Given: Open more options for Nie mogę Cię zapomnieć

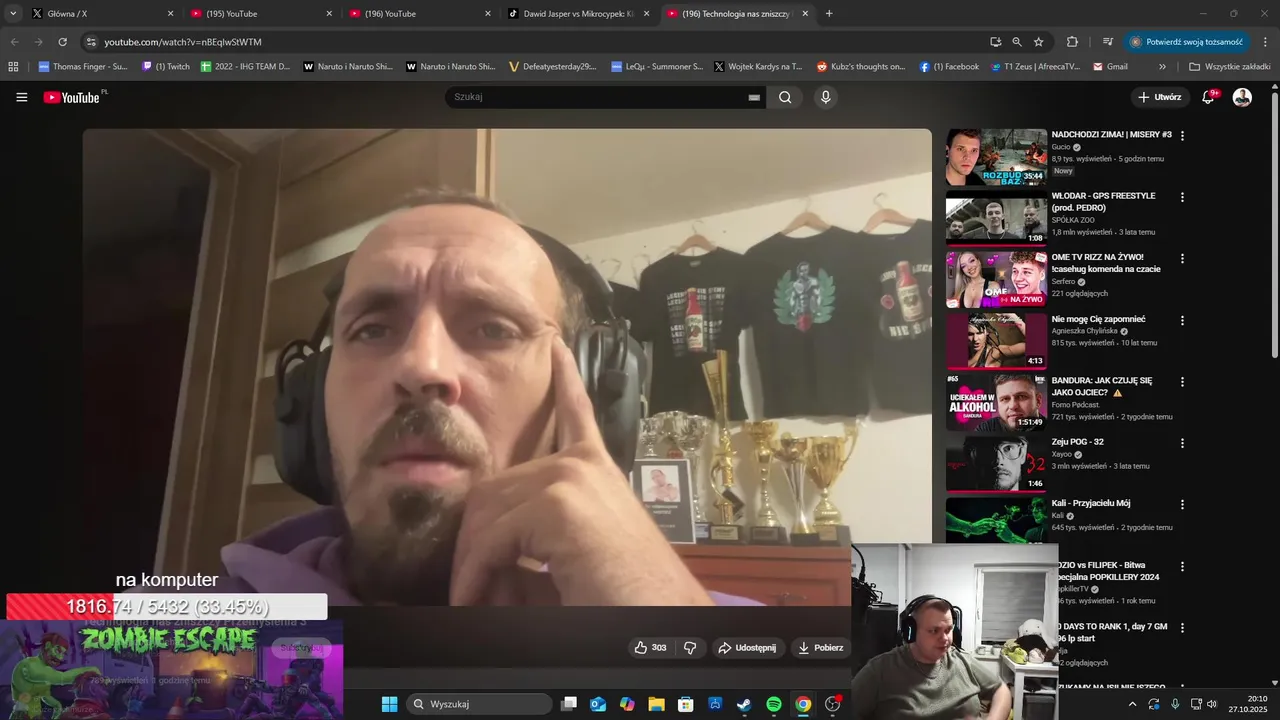Looking at the screenshot, I should (x=1182, y=320).
